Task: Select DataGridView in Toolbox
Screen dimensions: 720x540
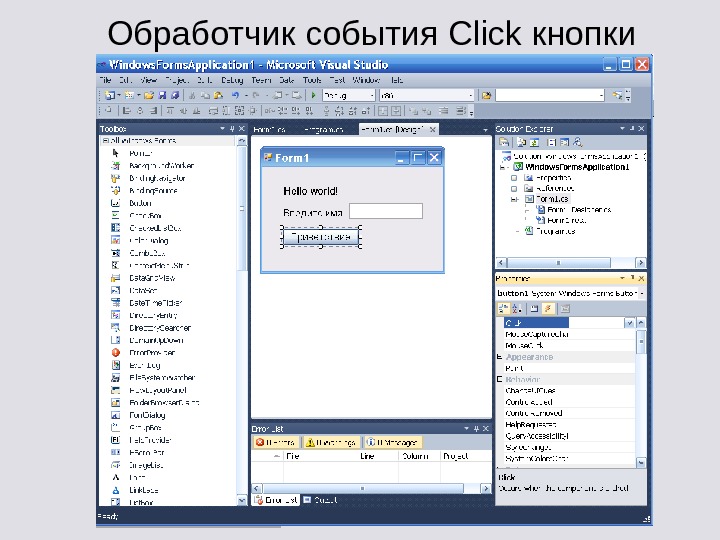Action: (x=152, y=278)
